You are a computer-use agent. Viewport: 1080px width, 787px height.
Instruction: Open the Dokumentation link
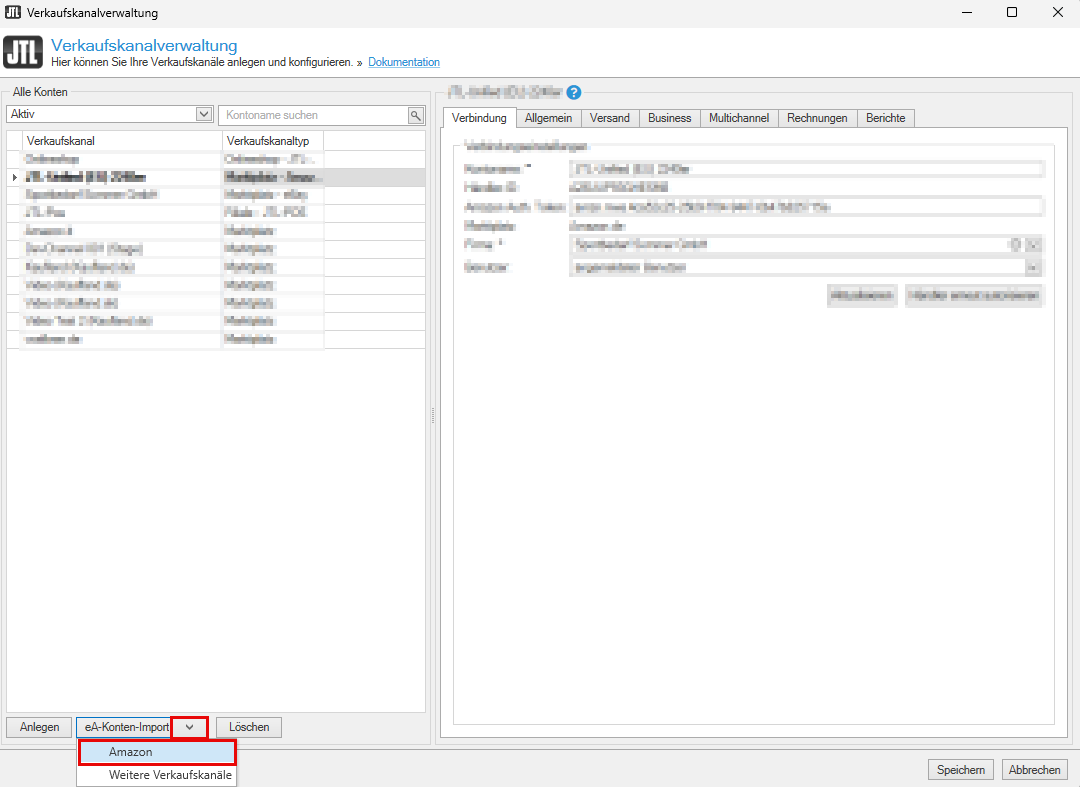pos(404,62)
